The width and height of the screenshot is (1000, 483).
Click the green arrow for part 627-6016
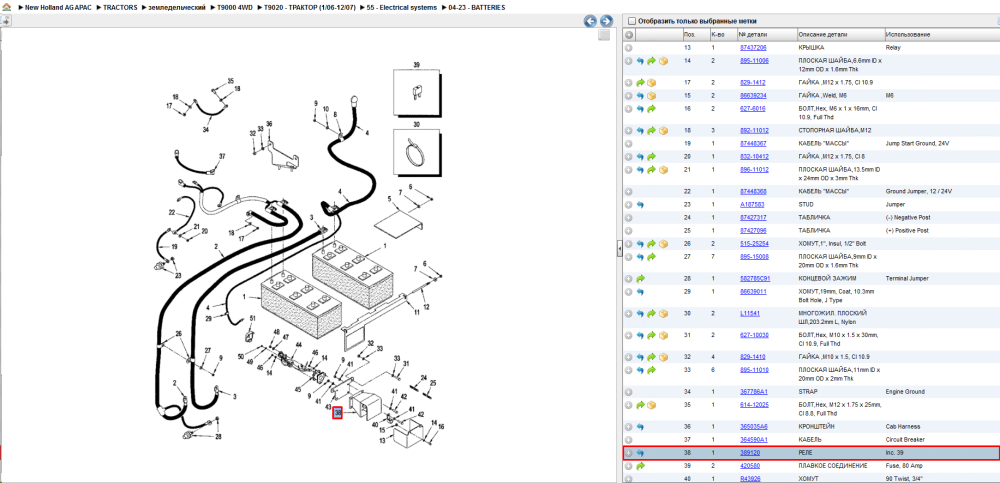(651, 109)
